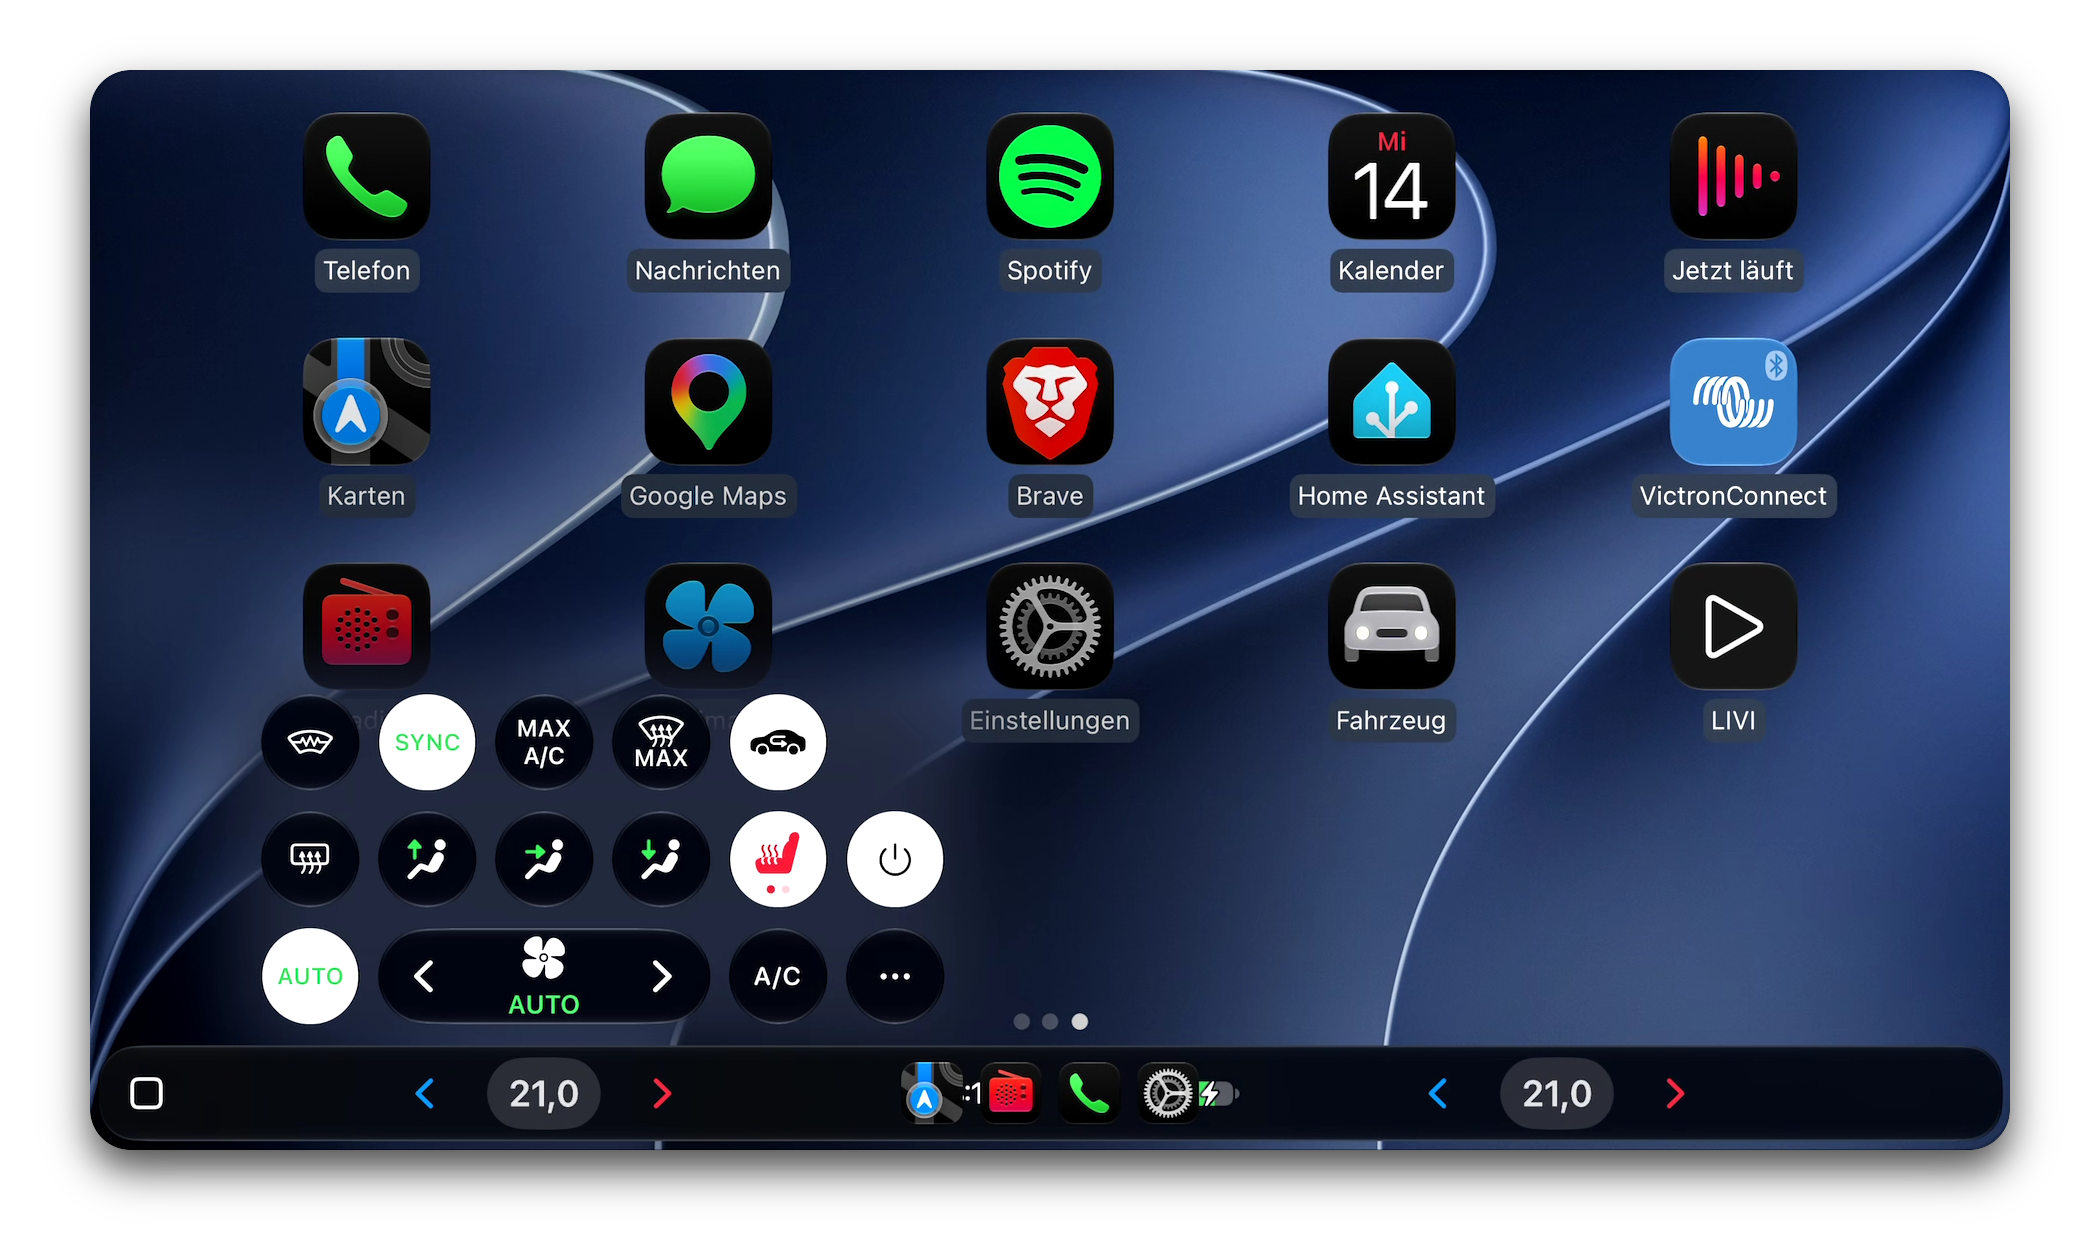
Task: Open the Jetzt läuft now playing app
Action: point(1733,177)
